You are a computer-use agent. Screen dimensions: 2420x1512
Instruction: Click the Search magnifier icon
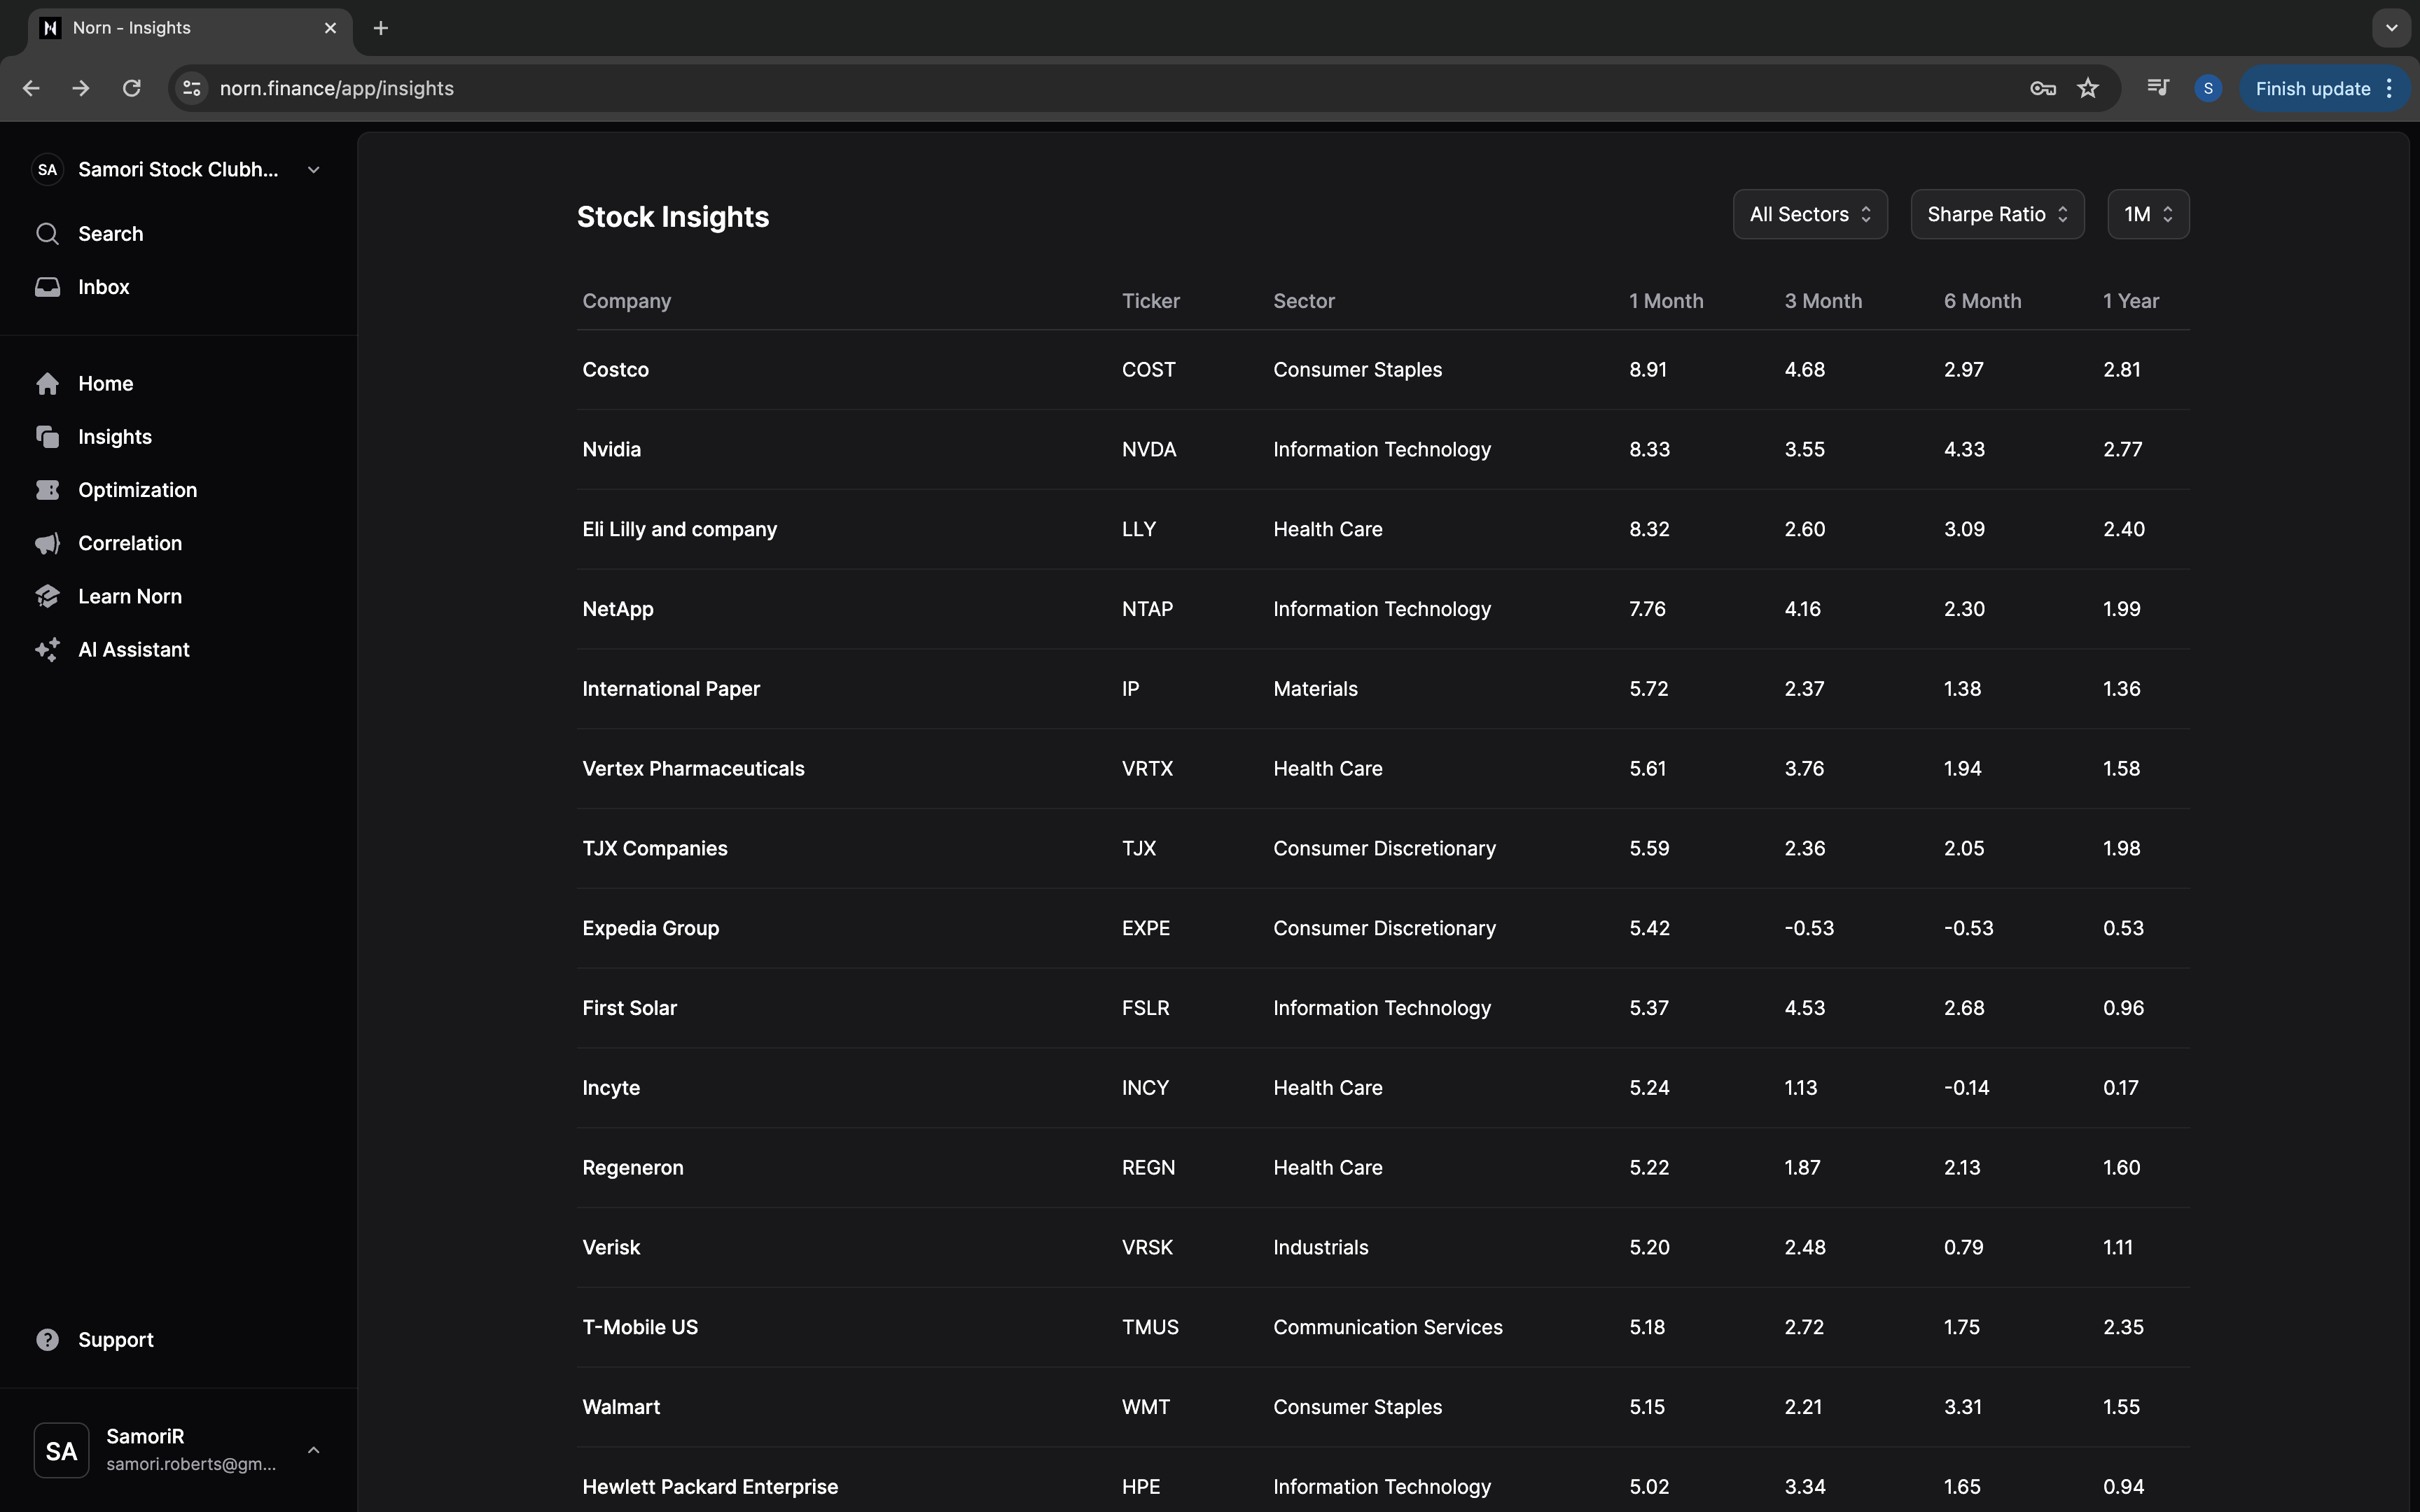[x=47, y=234]
